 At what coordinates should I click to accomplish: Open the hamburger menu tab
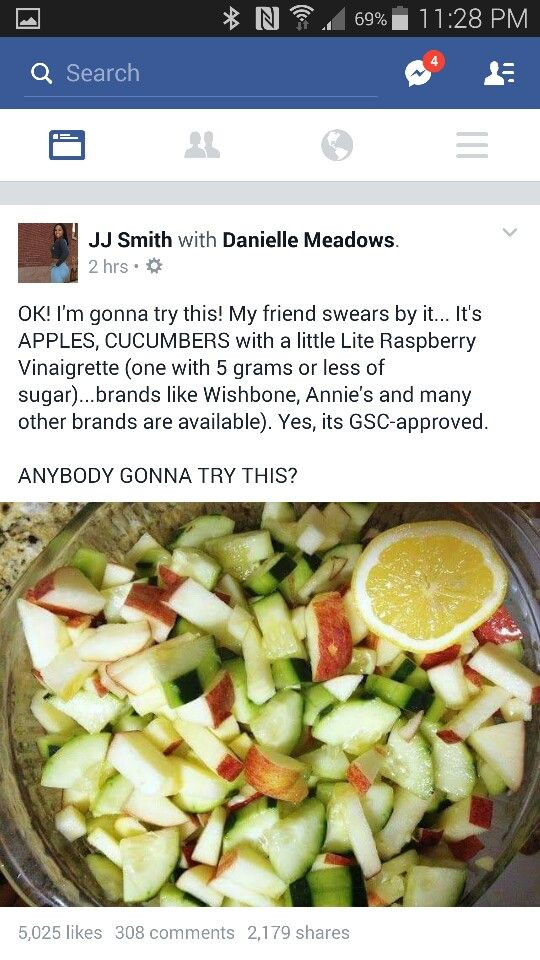(x=472, y=145)
